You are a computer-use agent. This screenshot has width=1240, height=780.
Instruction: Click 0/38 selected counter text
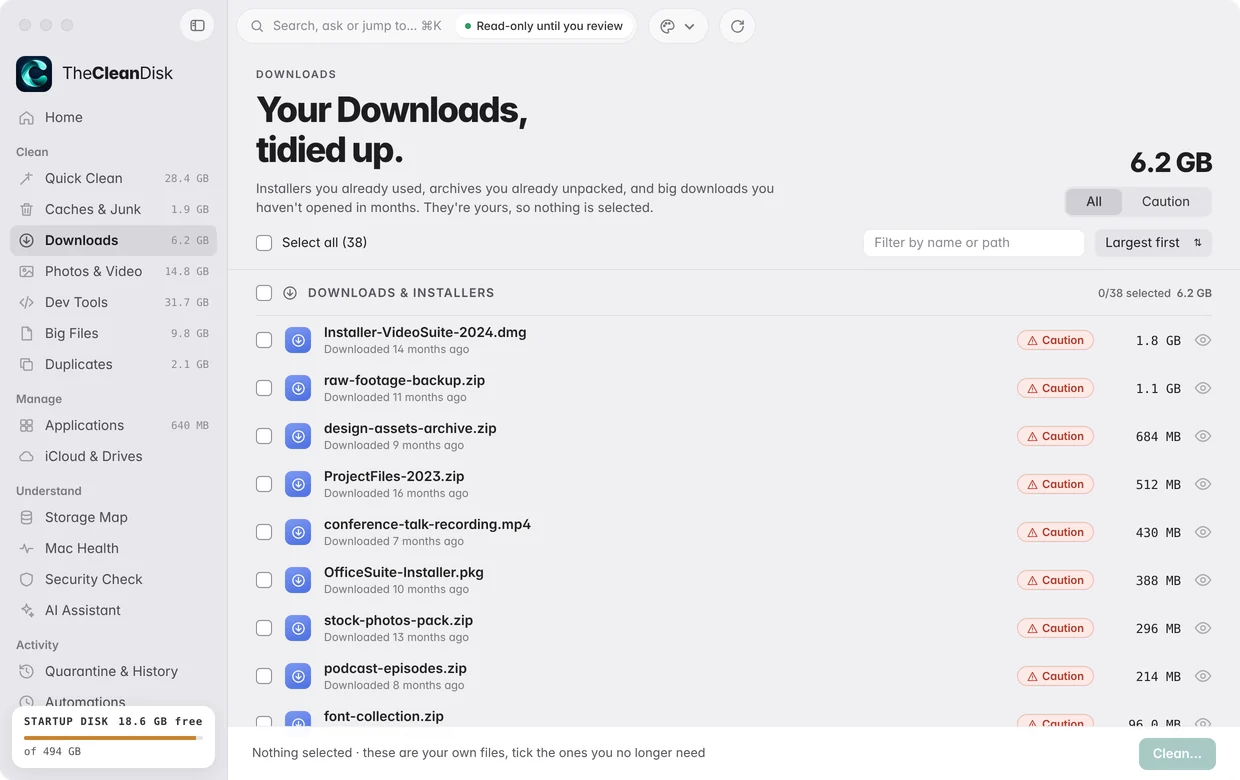[x=1134, y=293]
